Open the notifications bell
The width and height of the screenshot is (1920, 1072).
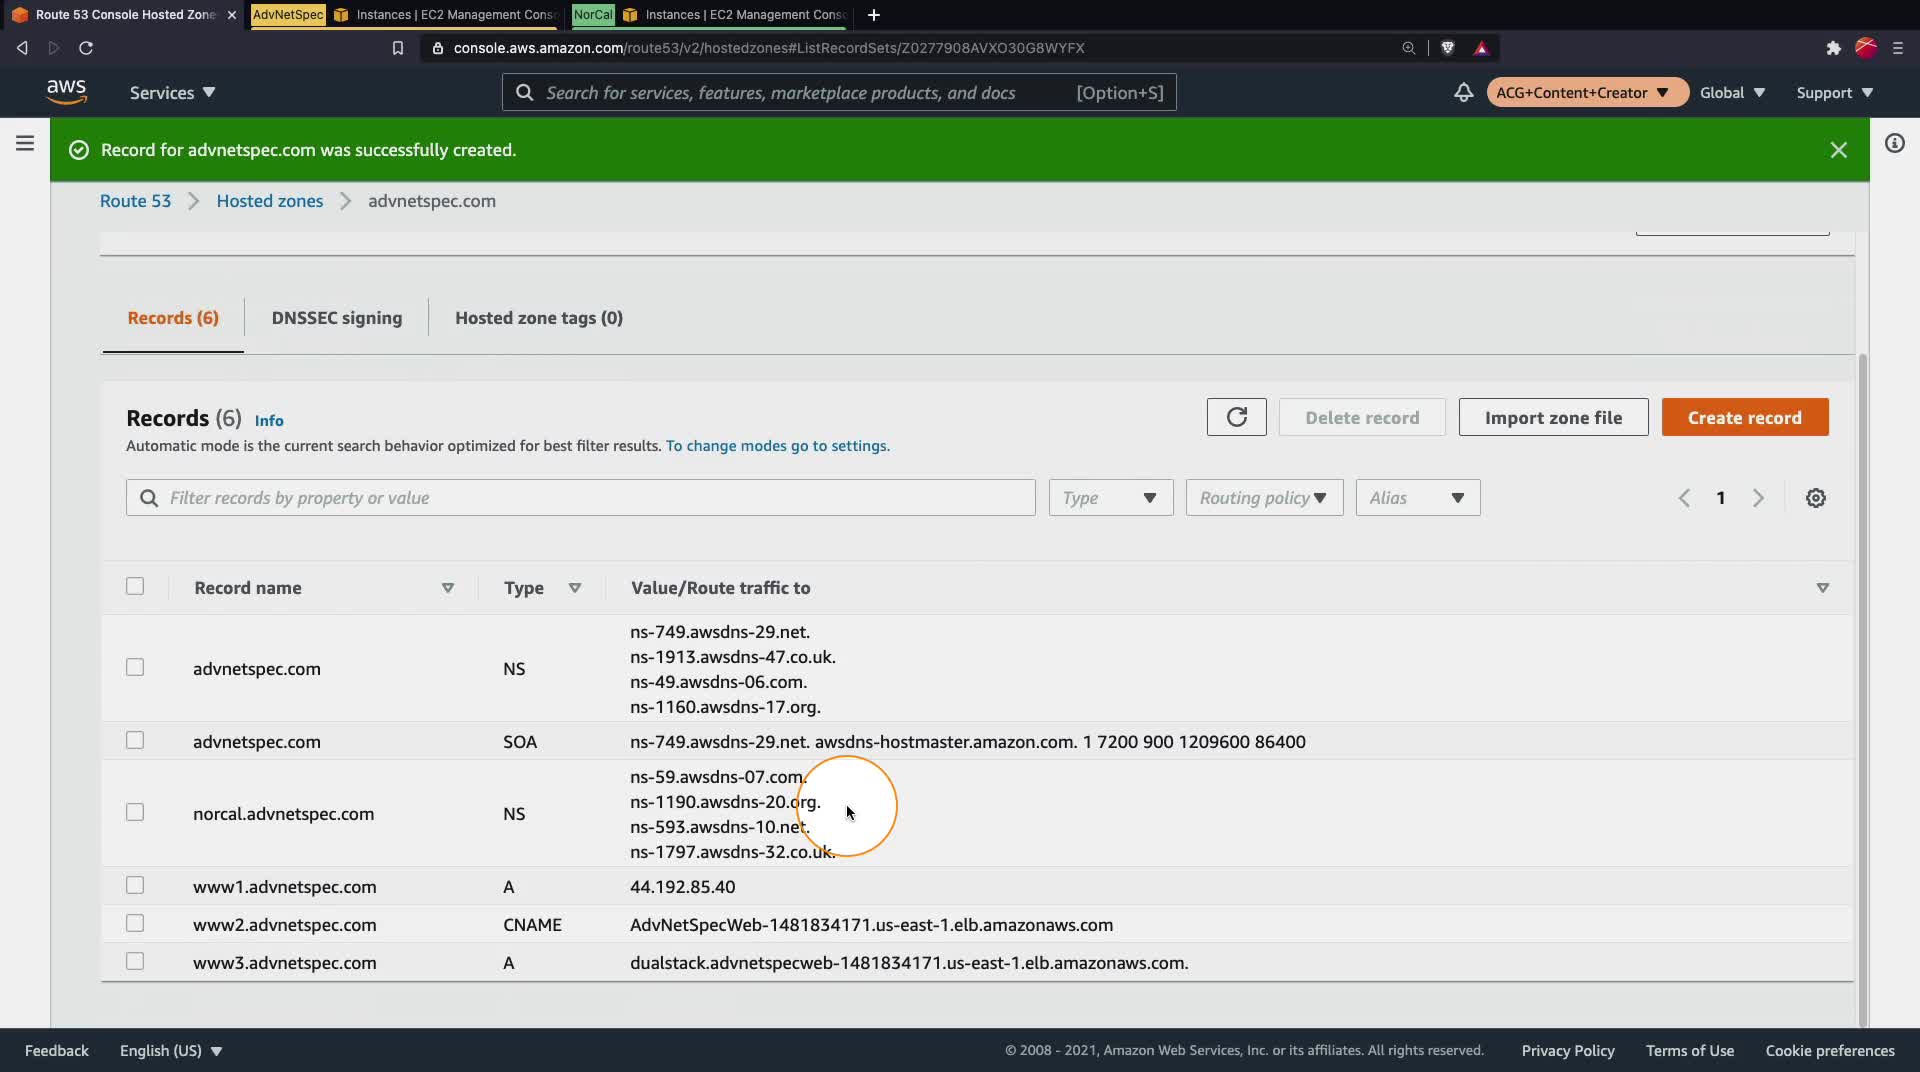point(1463,92)
